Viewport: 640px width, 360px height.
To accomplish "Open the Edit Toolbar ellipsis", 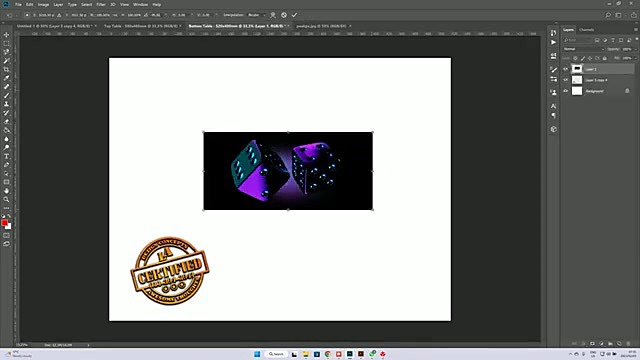I will coord(6,208).
